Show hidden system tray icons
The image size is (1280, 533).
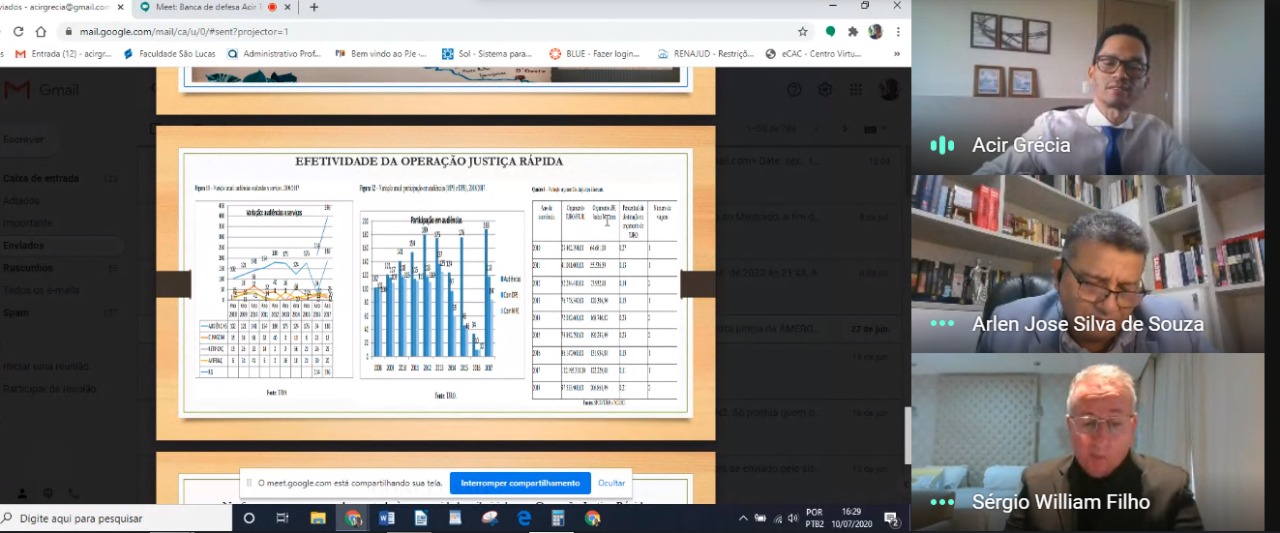[x=742, y=518]
